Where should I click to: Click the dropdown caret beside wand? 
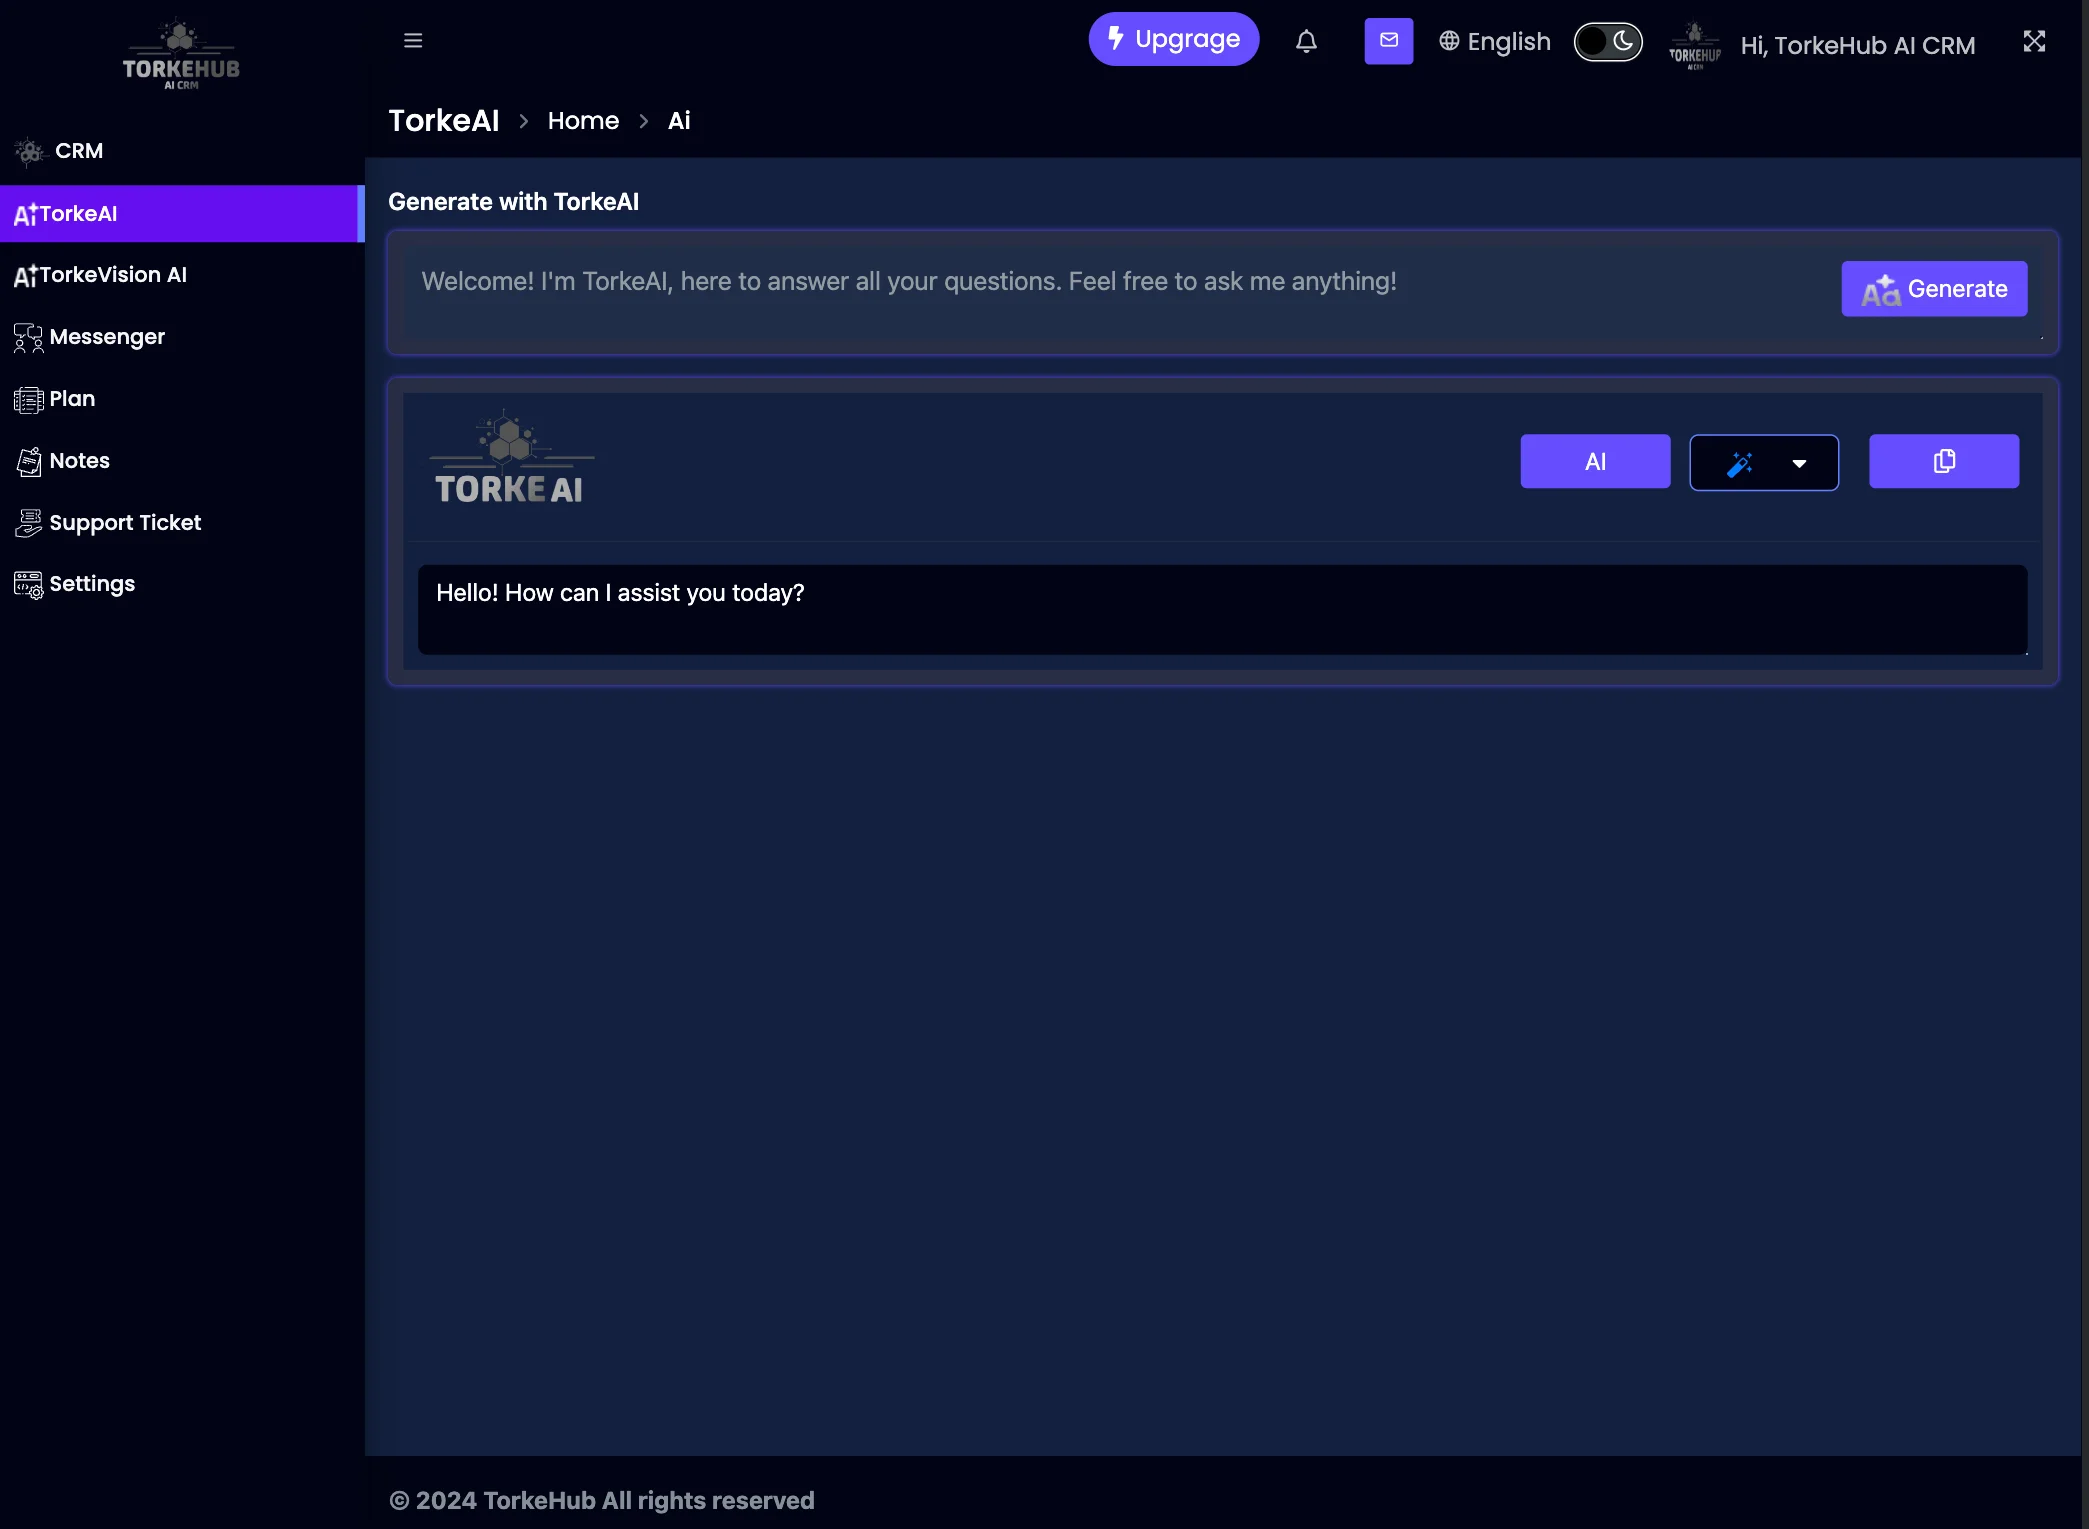coord(1799,464)
